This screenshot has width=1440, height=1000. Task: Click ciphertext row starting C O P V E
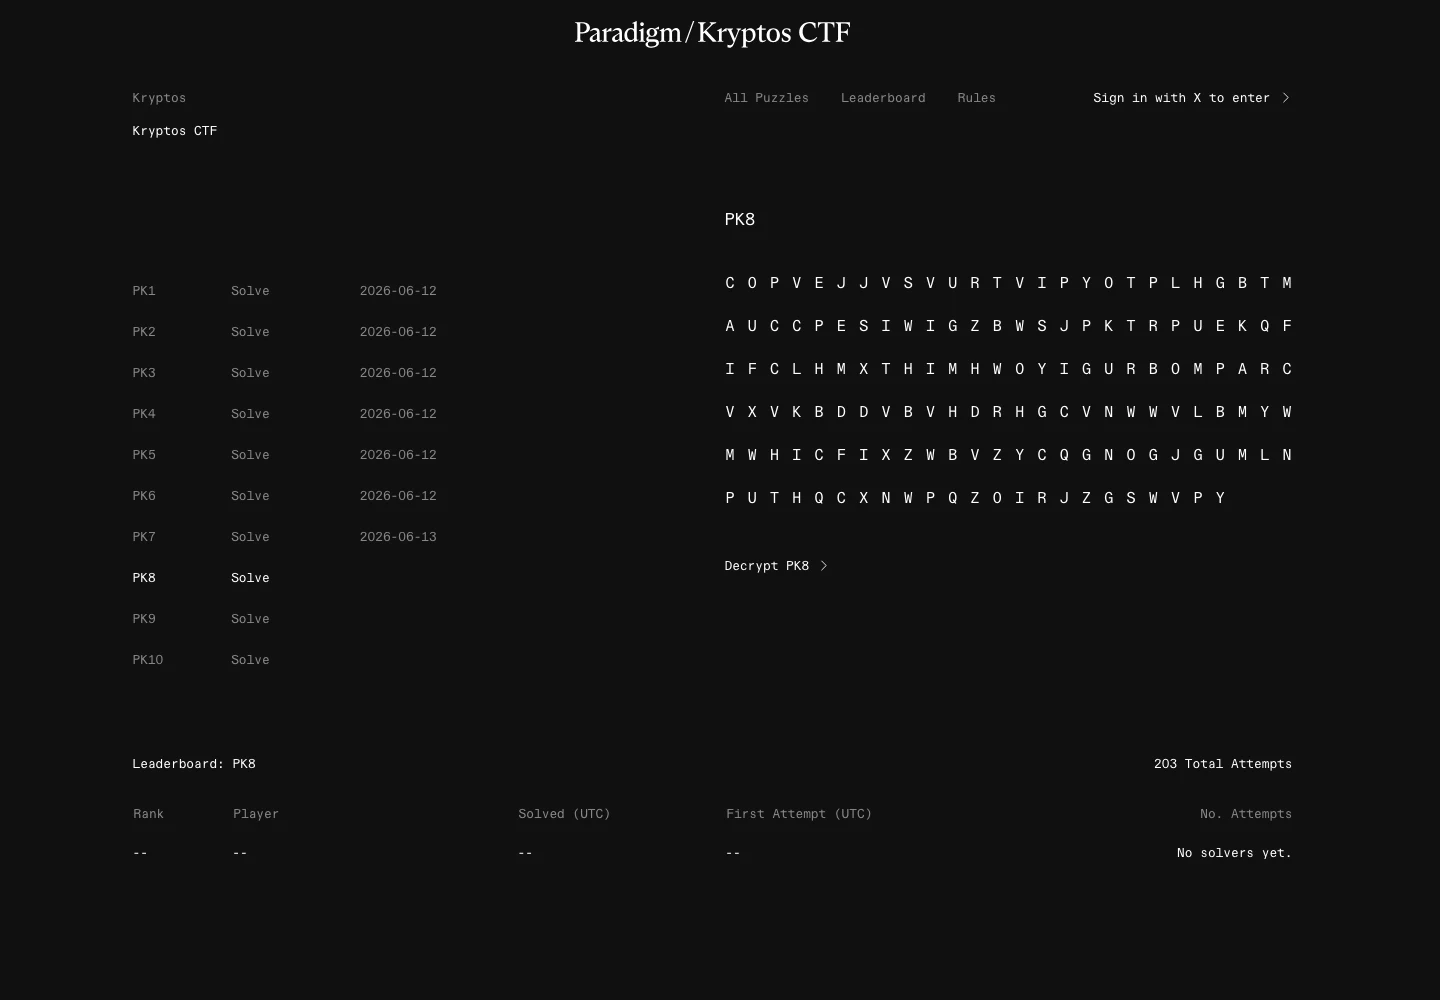click(1008, 283)
